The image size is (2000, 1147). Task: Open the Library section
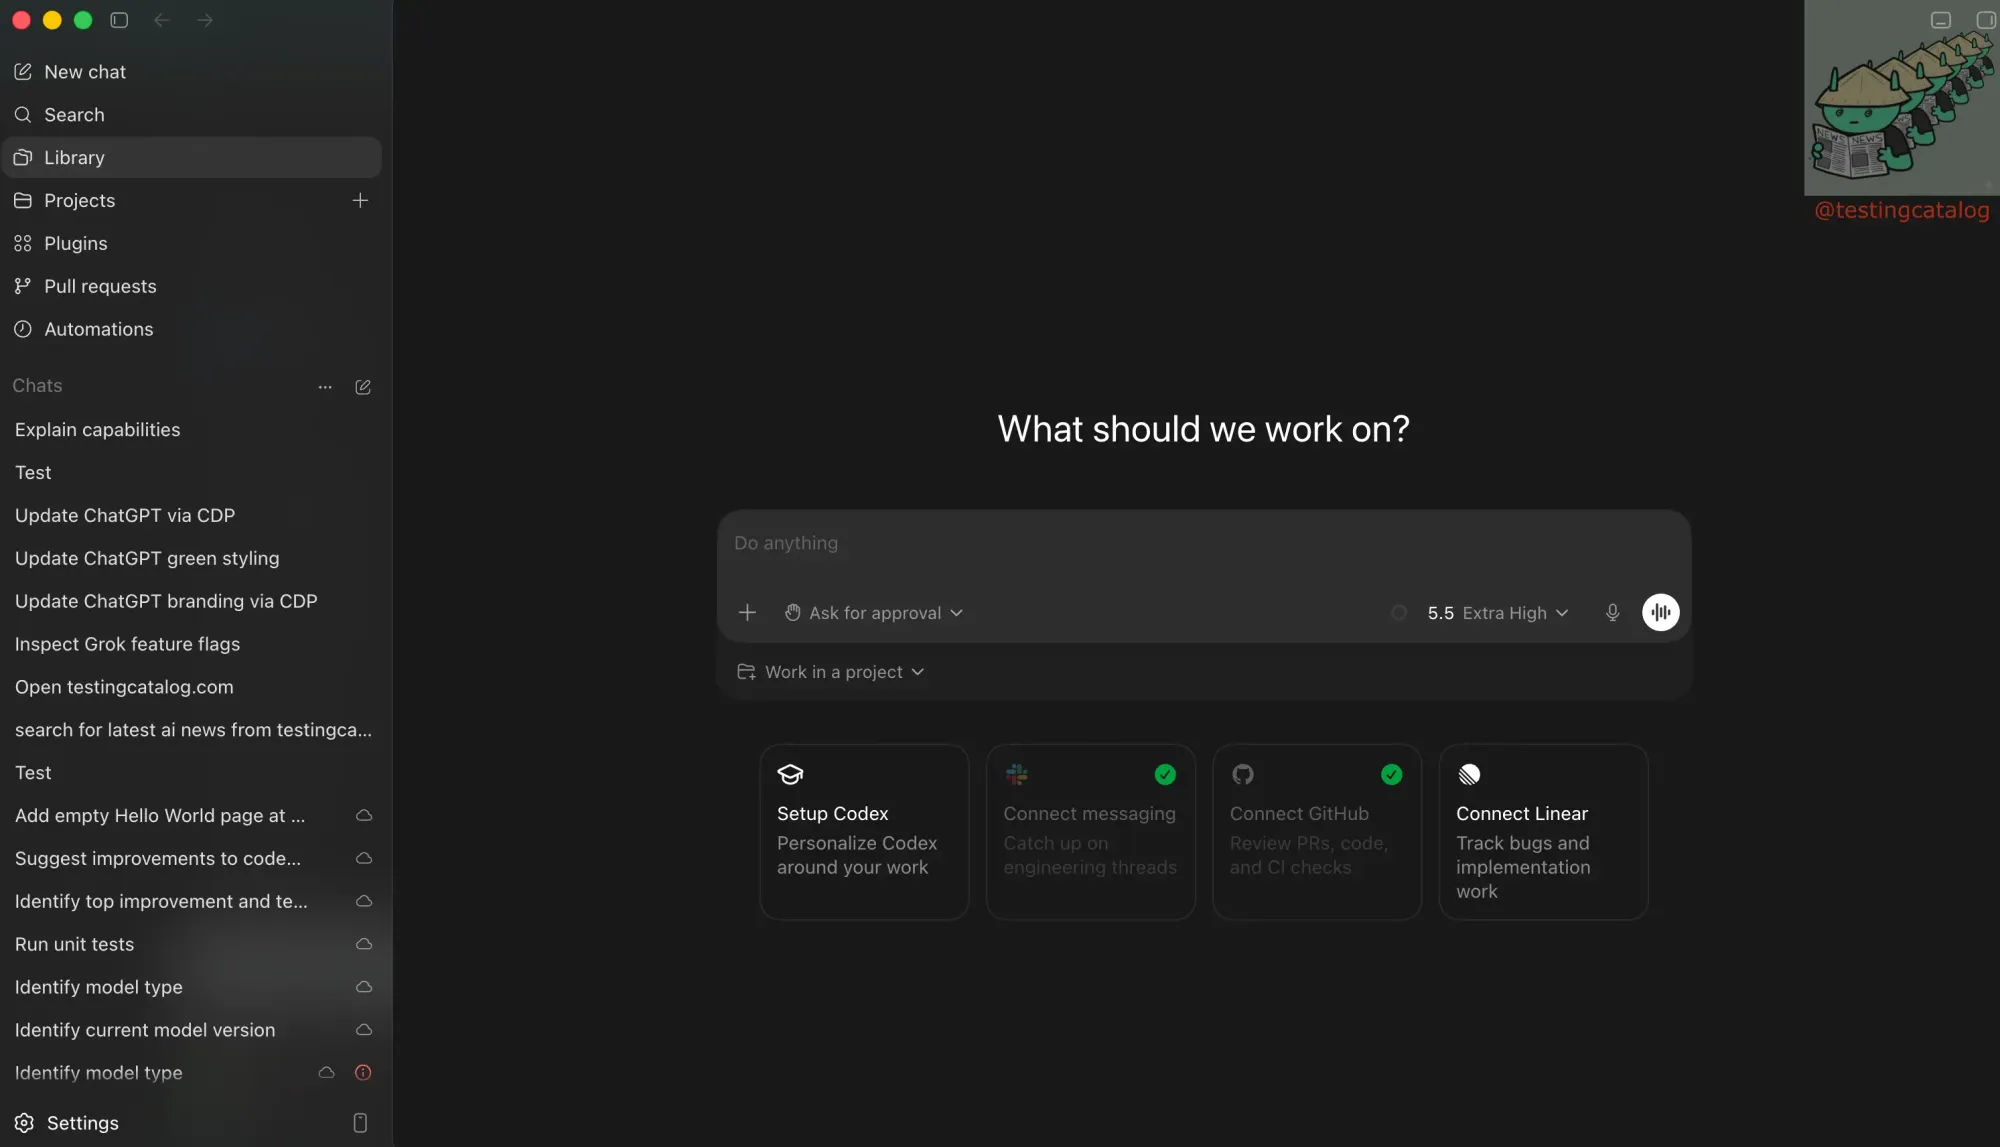pos(191,158)
